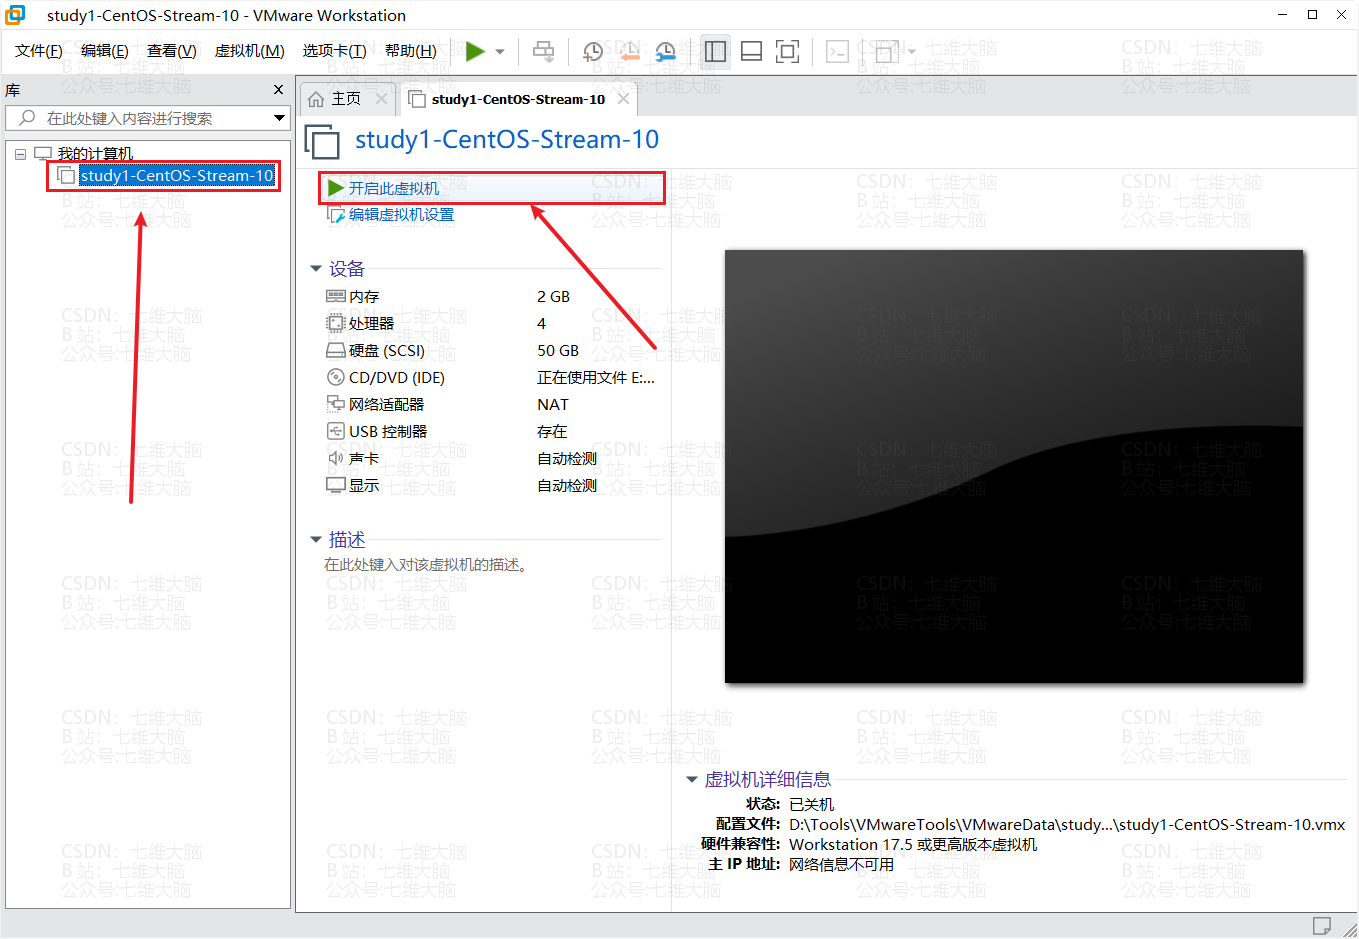Open the 查看(V) menu
Screen dimensions: 1359x939
click(x=172, y=51)
